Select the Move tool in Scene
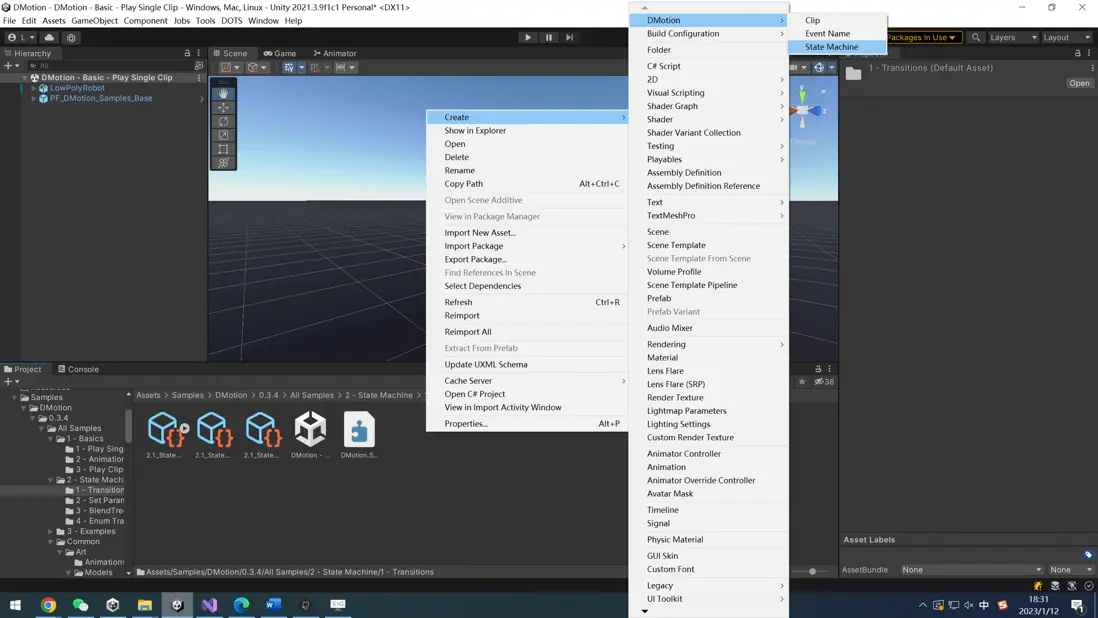The image size is (1098, 618). [x=223, y=108]
